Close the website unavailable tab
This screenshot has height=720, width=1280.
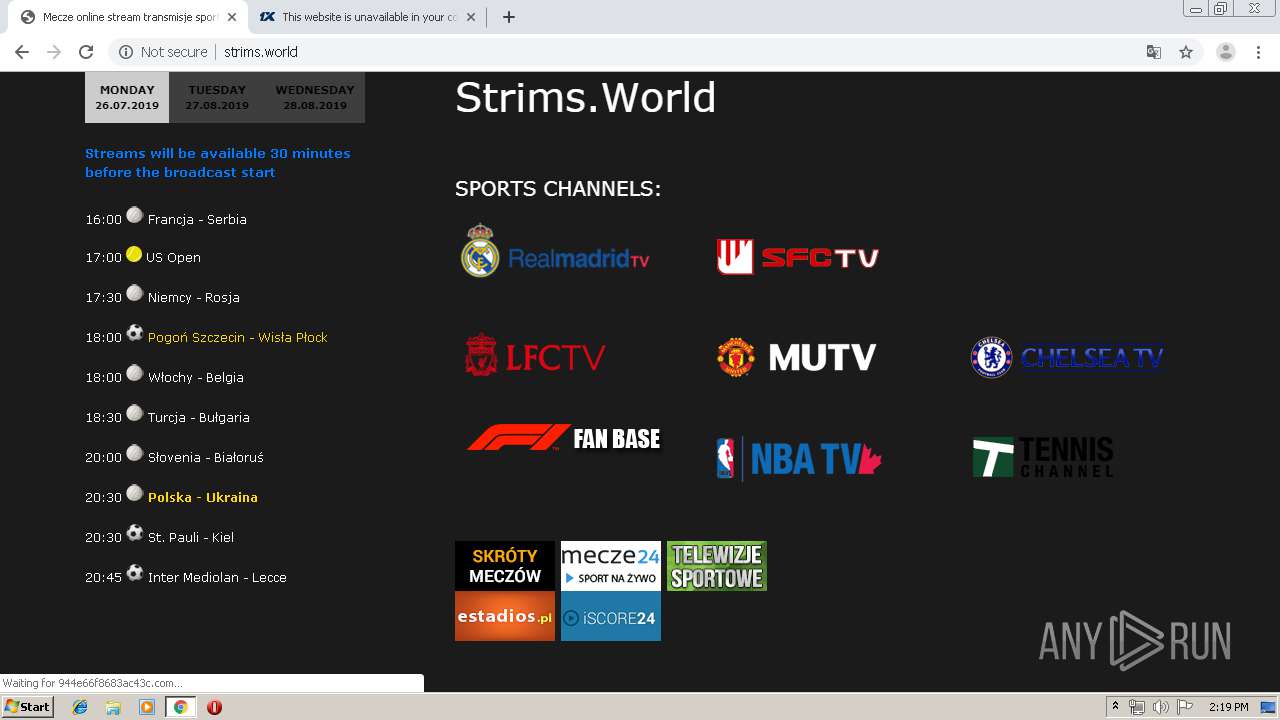(472, 17)
